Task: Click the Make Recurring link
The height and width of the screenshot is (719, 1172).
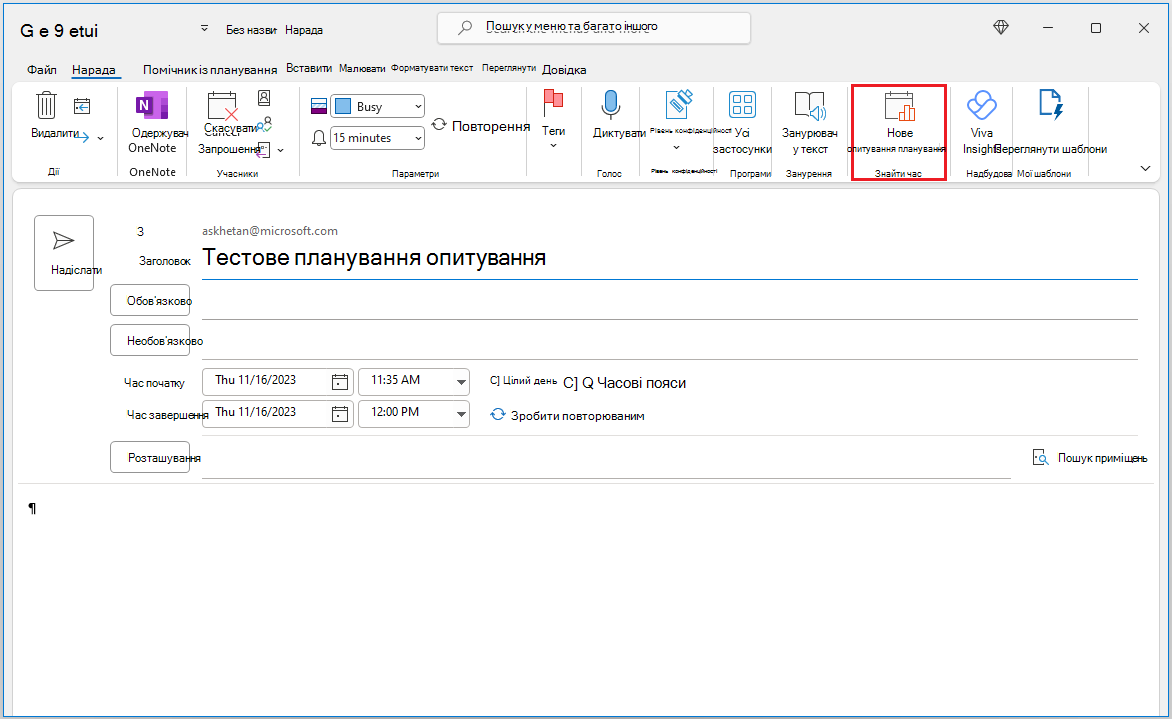Action: [577, 416]
